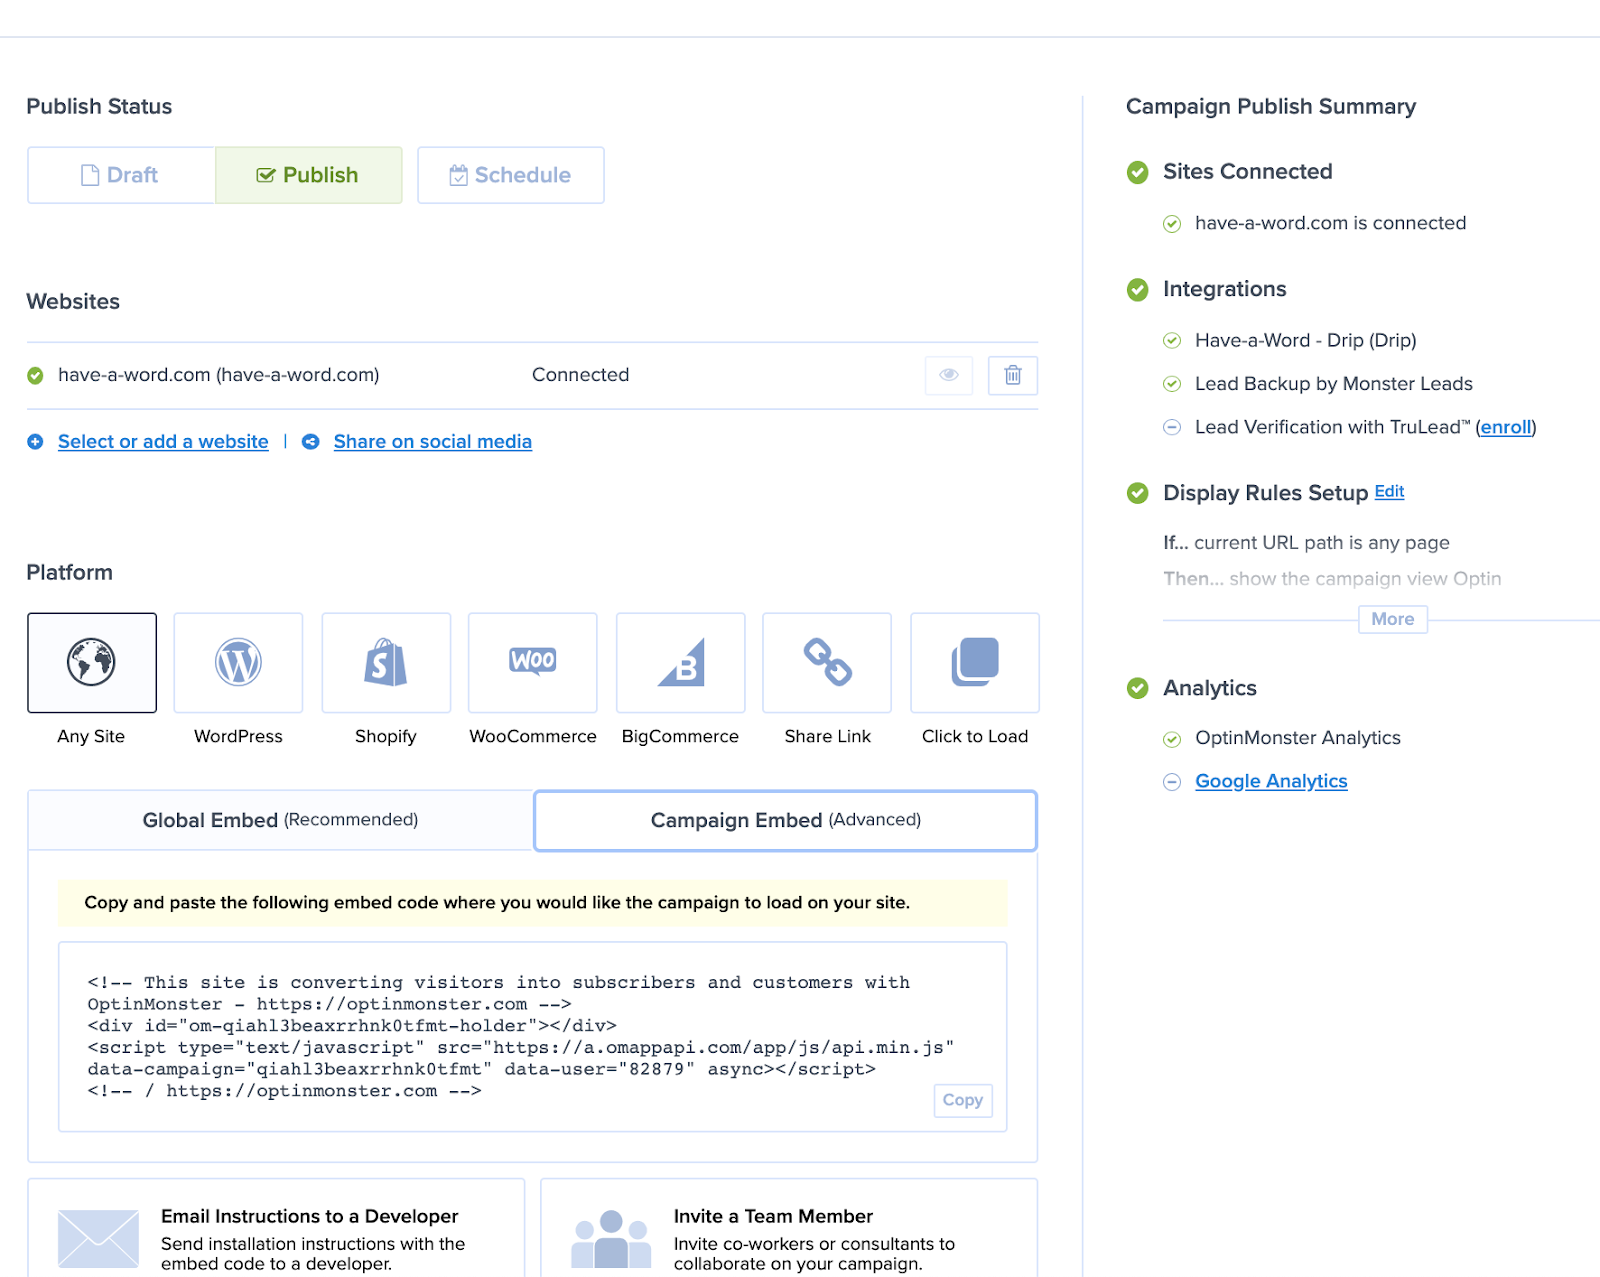Click the 'OptinMonster Analytics' text
The height and width of the screenshot is (1277, 1600).
click(1298, 738)
